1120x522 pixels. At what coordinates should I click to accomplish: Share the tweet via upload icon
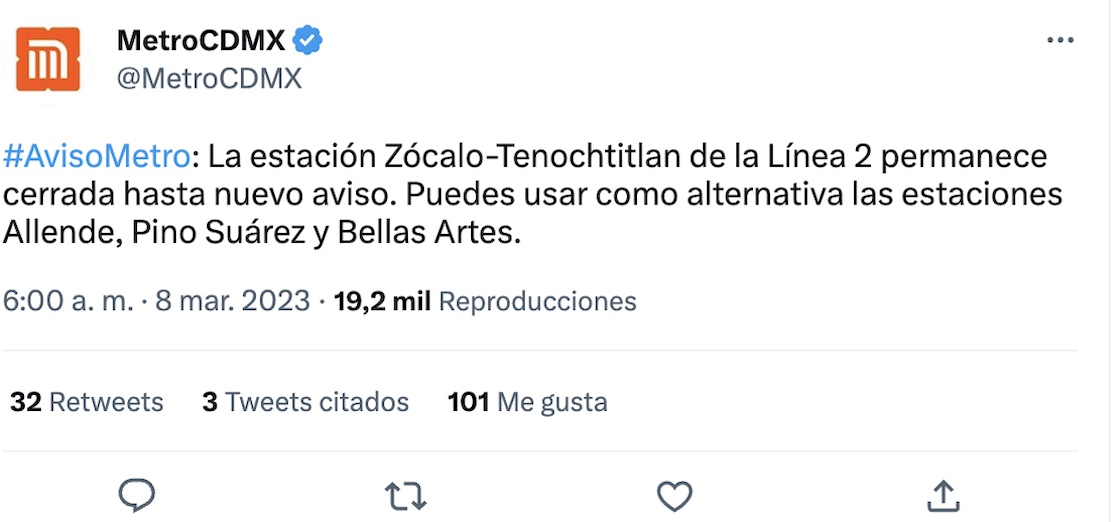pyautogui.click(x=943, y=494)
